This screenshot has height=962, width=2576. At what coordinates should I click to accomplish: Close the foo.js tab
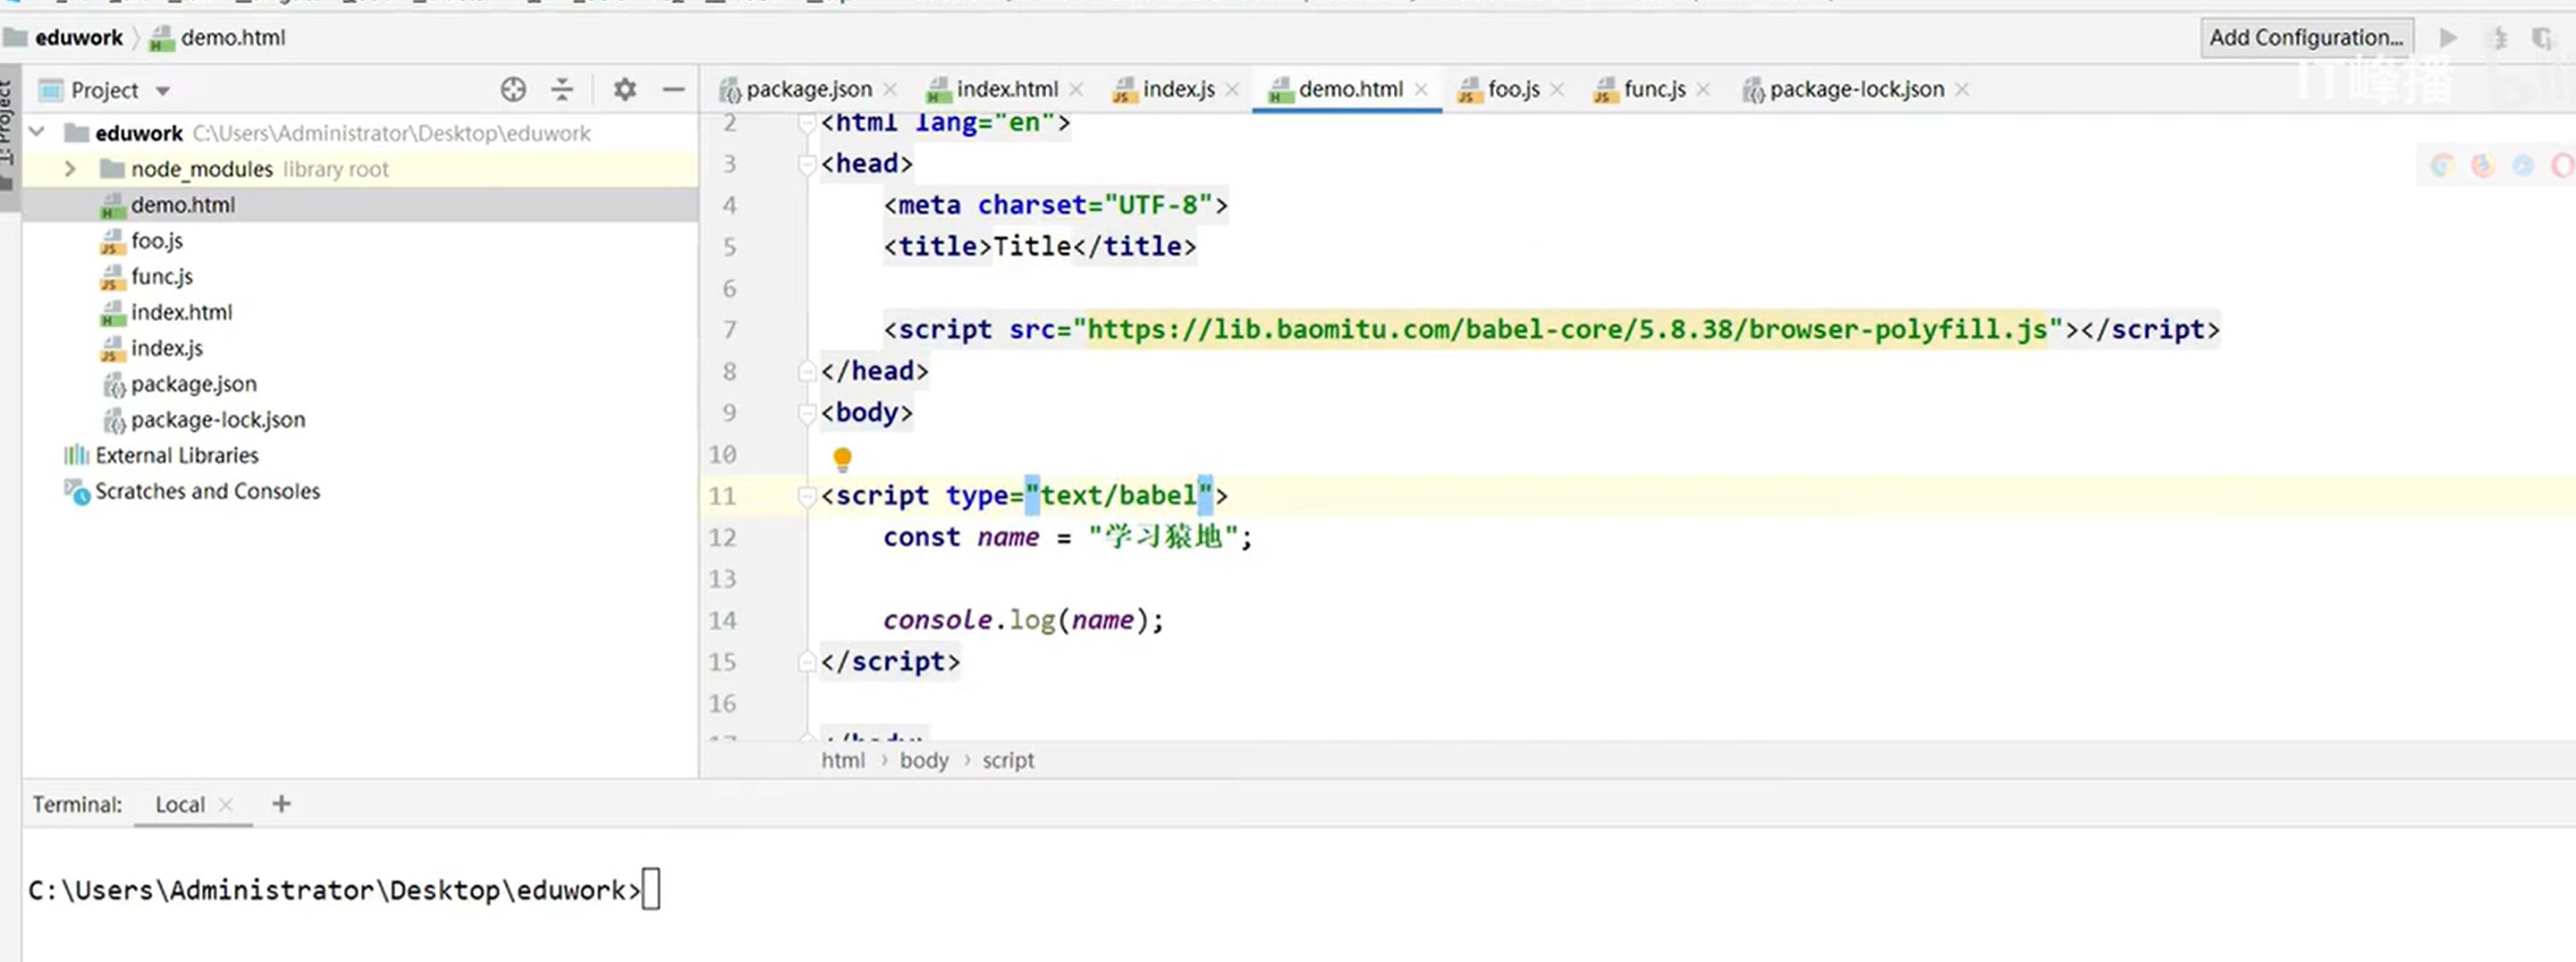[x=1557, y=90]
